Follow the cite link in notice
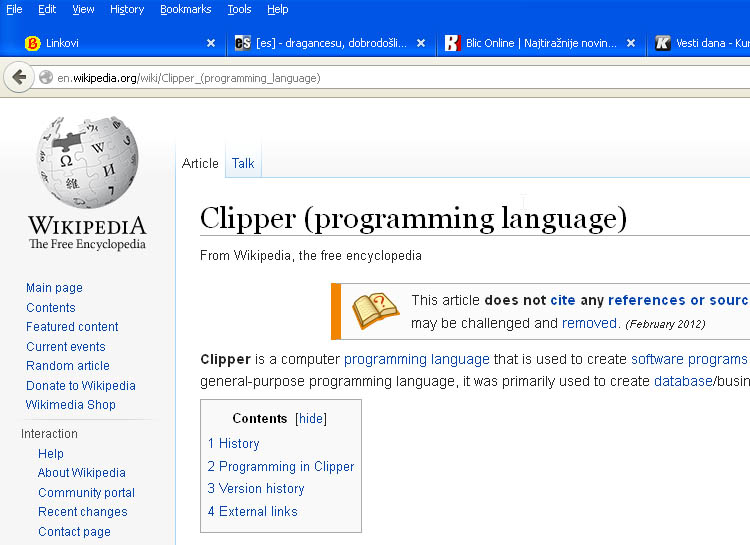750x545 pixels. 563,300
